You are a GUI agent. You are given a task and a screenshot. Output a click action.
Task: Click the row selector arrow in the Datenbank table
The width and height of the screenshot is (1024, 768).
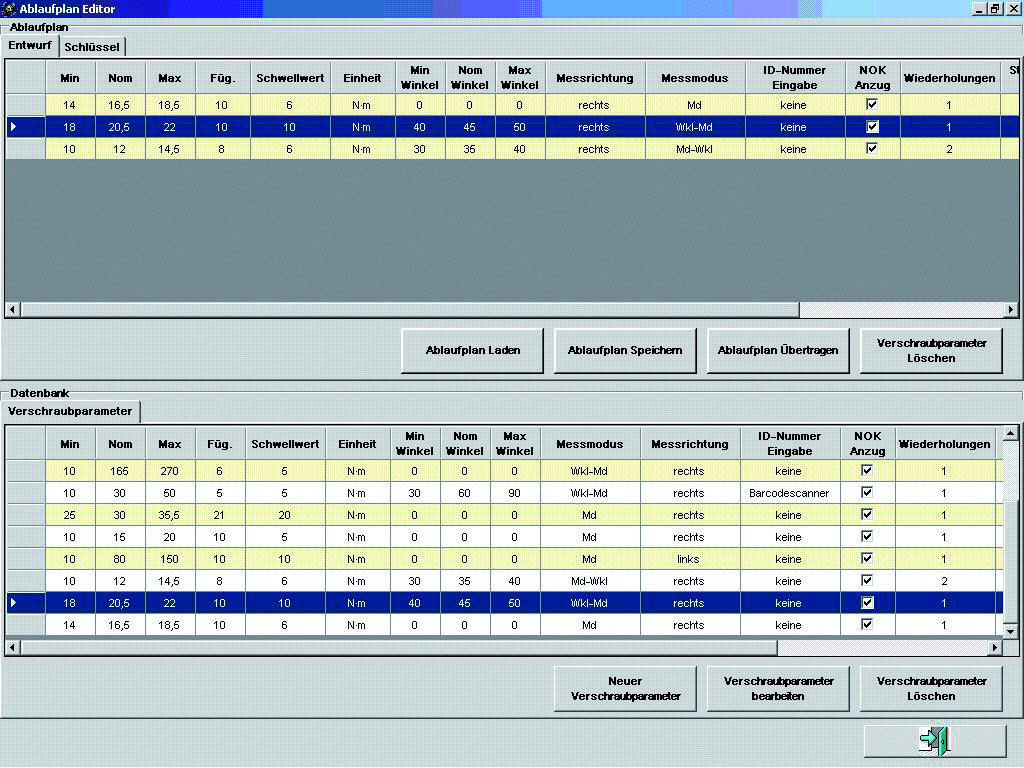[13, 603]
